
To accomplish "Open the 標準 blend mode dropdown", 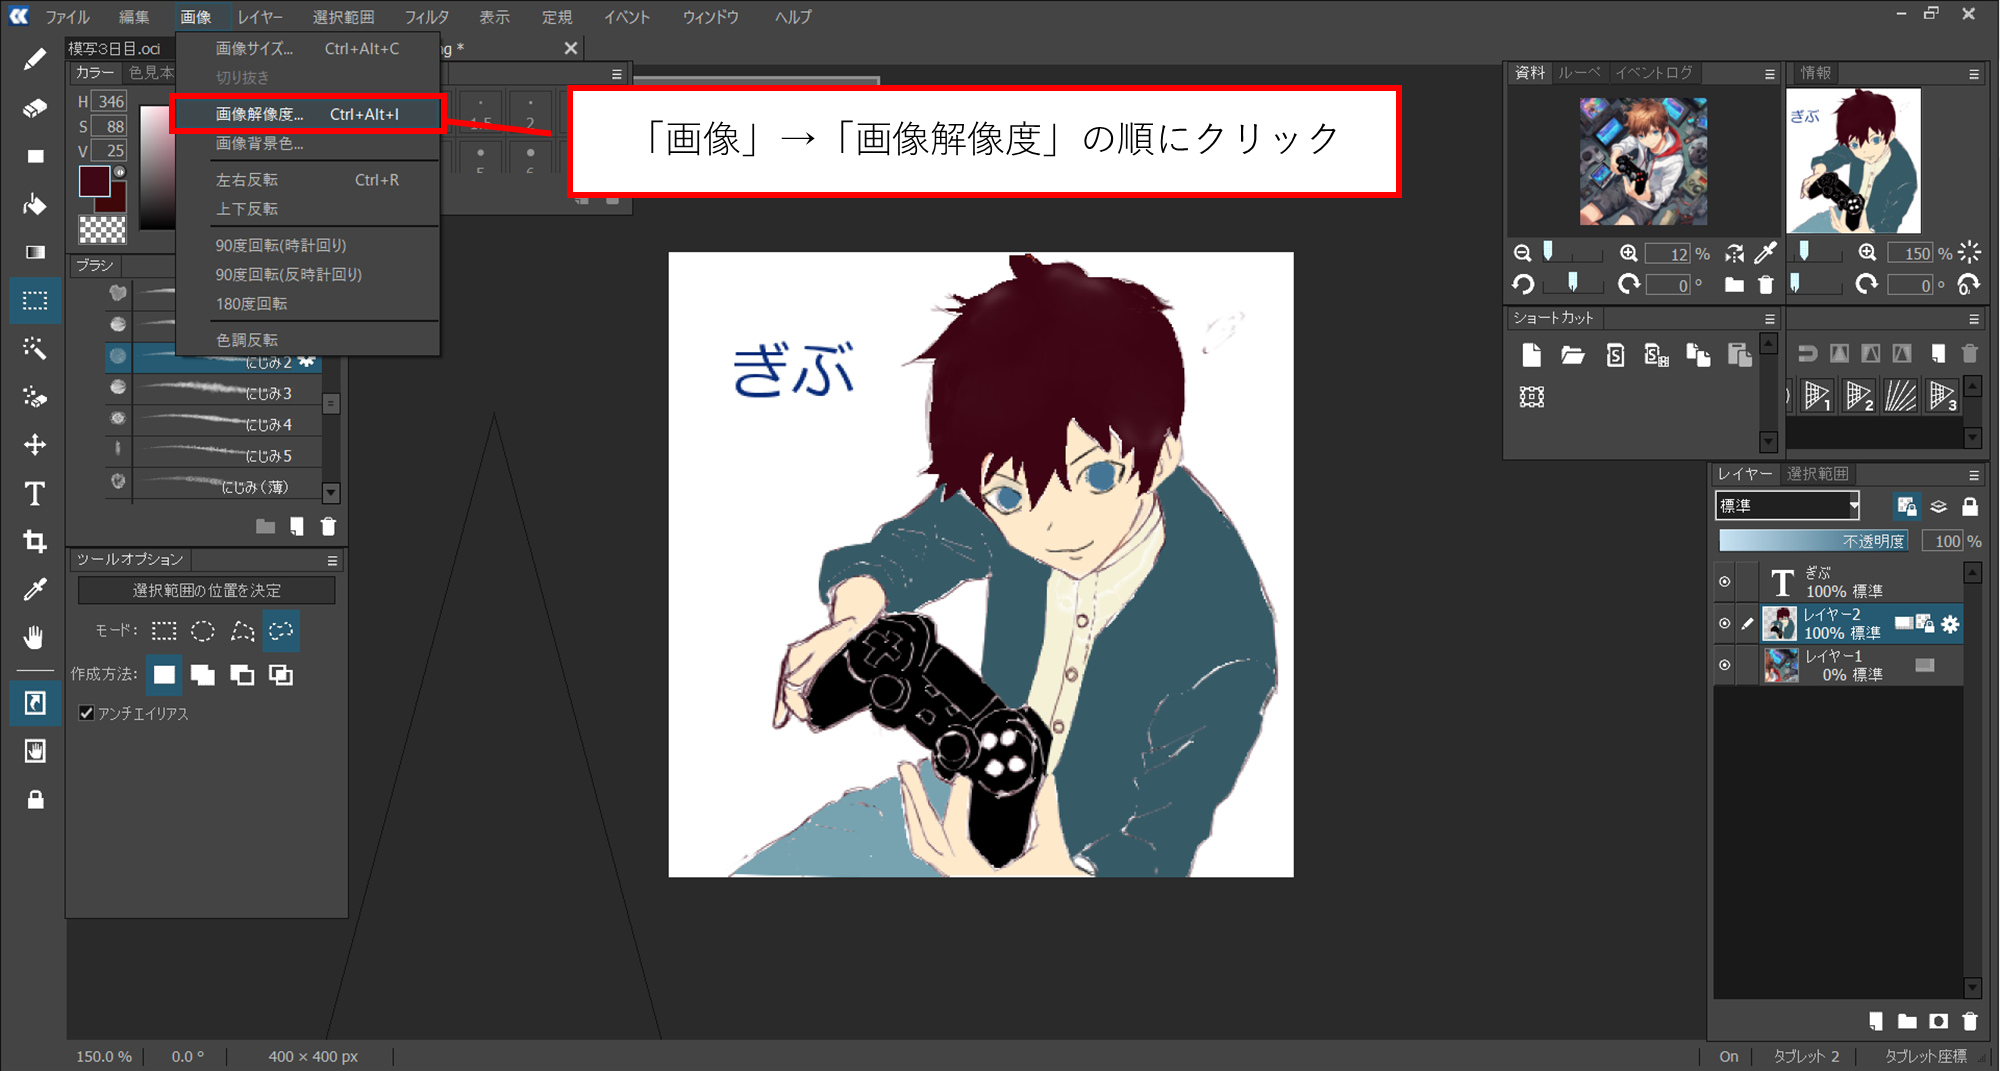I will [x=1787, y=506].
